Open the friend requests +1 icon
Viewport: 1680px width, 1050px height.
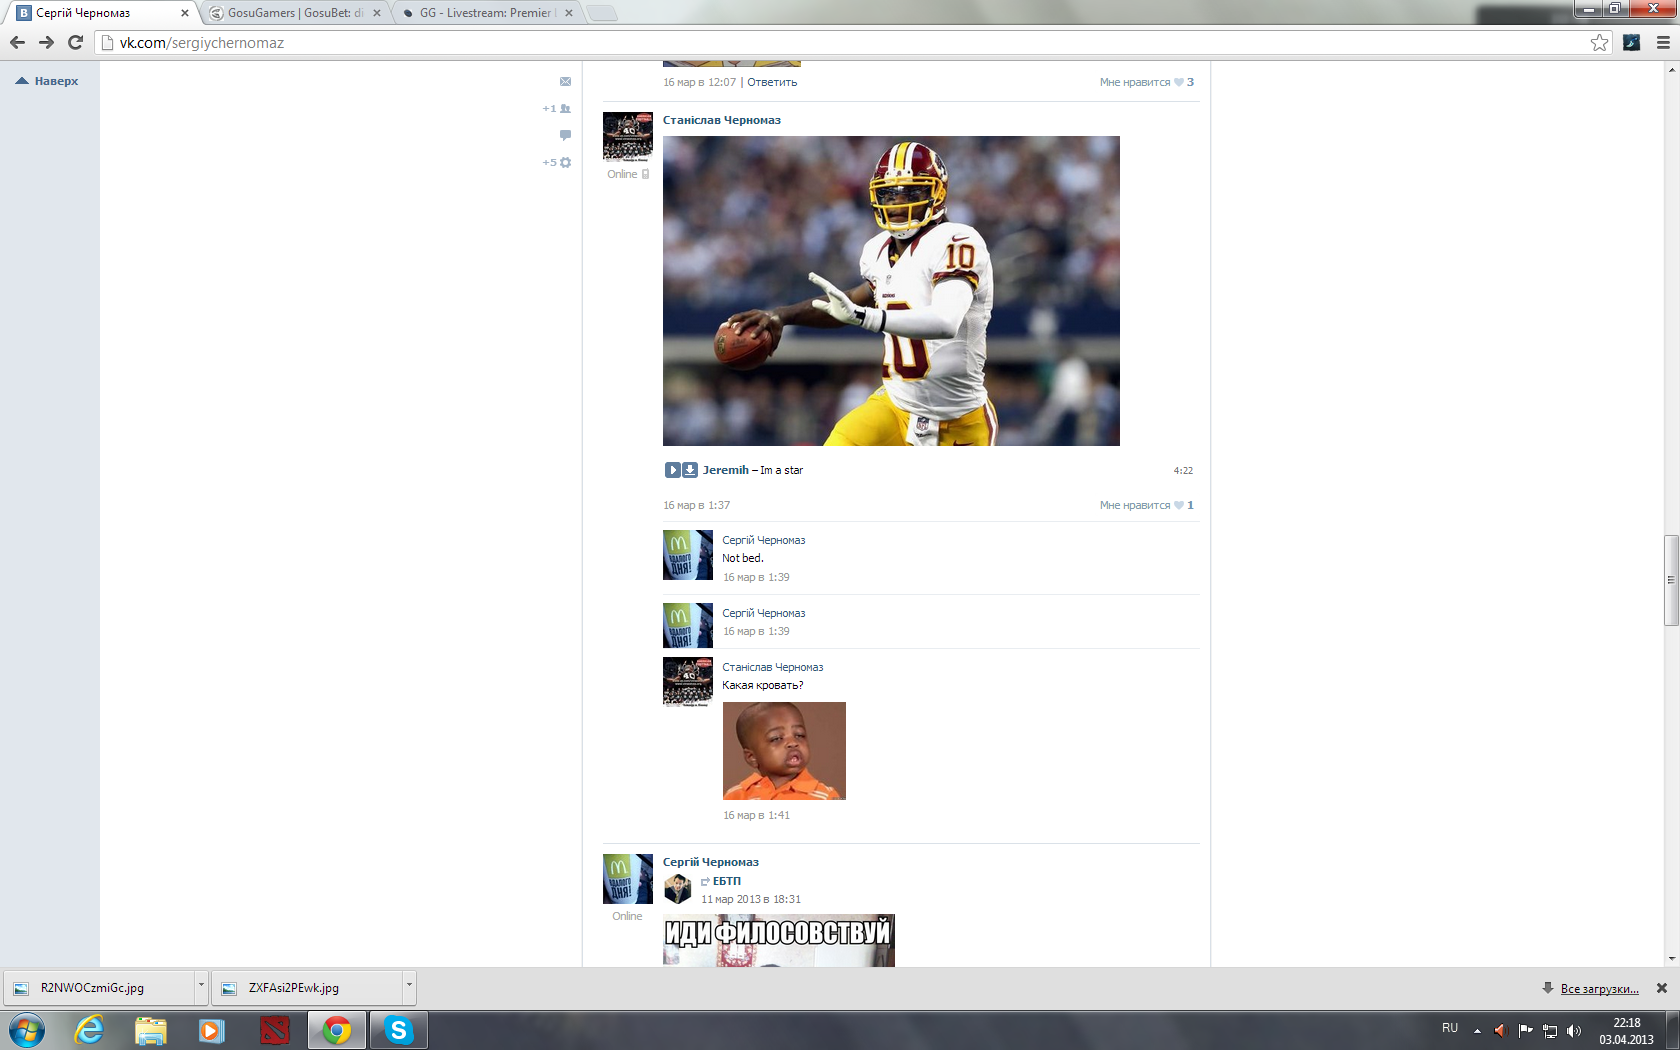(557, 108)
